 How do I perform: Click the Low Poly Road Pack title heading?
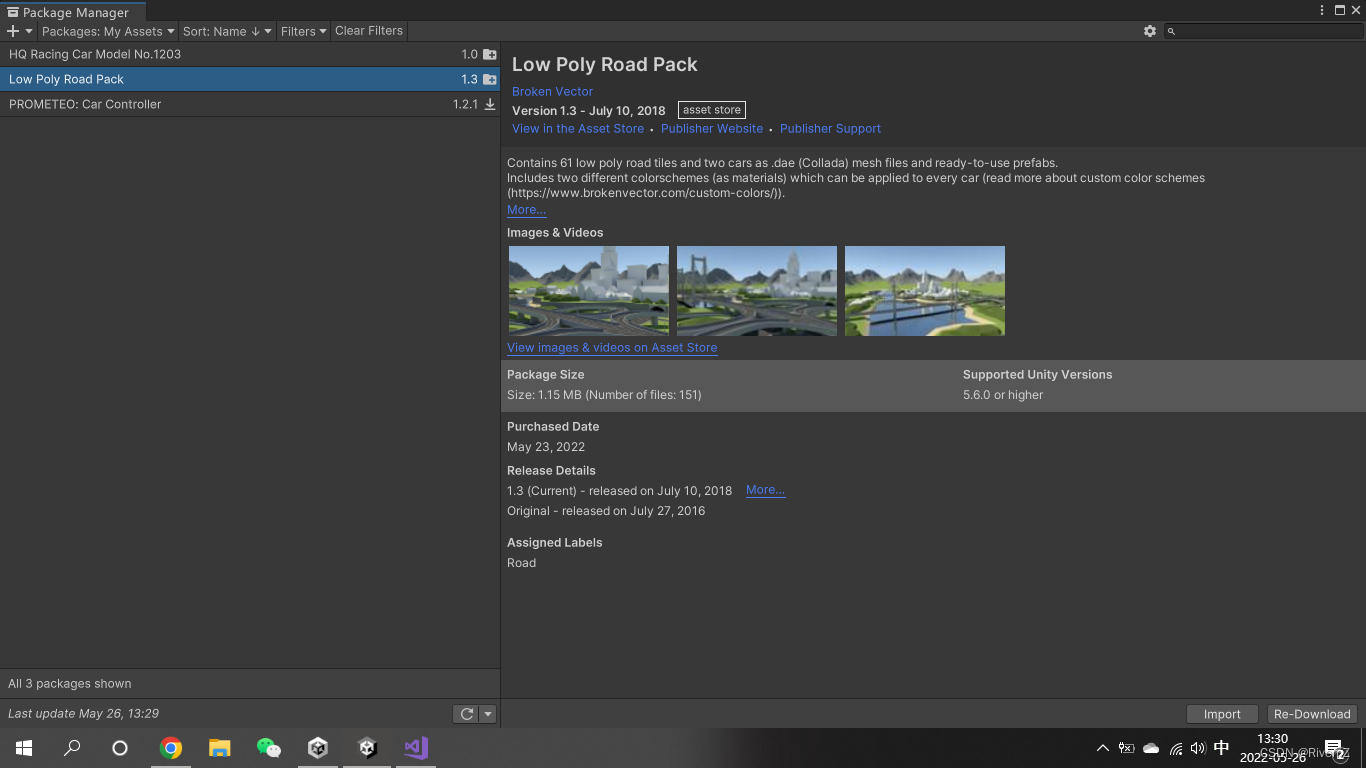point(605,64)
